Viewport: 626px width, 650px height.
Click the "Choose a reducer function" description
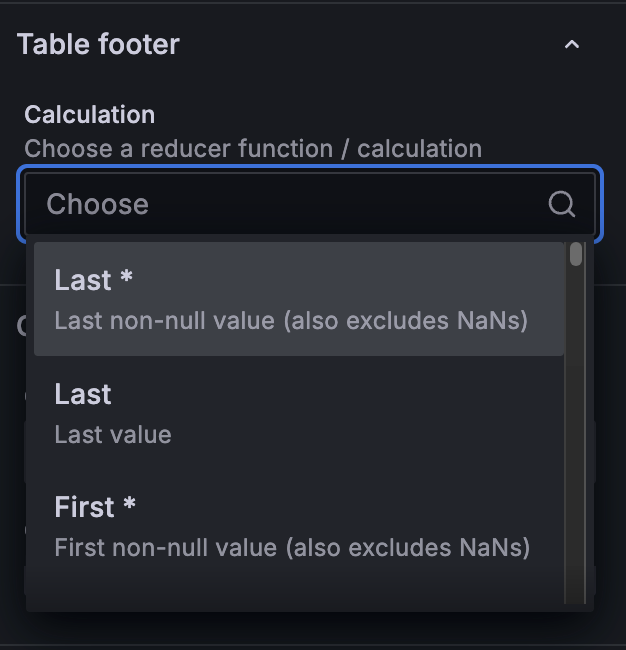pos(252,149)
